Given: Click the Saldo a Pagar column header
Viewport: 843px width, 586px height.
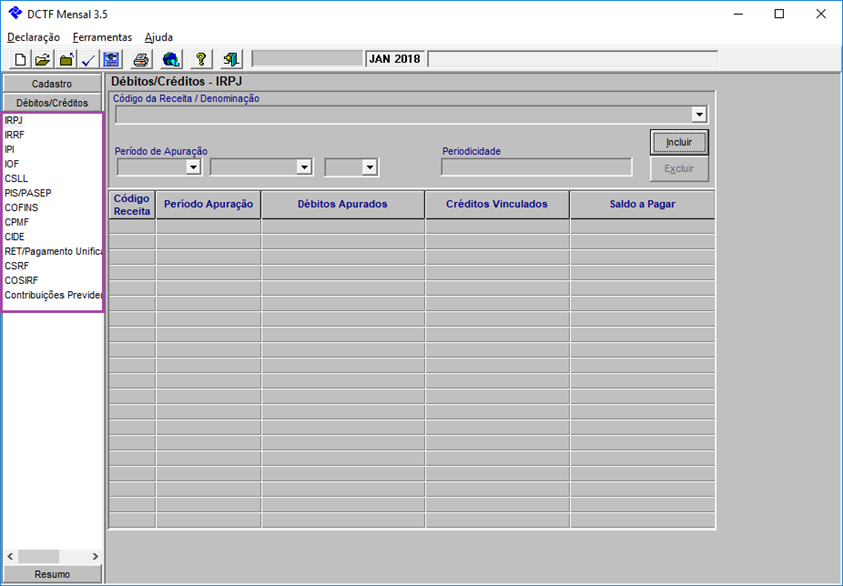Looking at the screenshot, I should pos(642,205).
